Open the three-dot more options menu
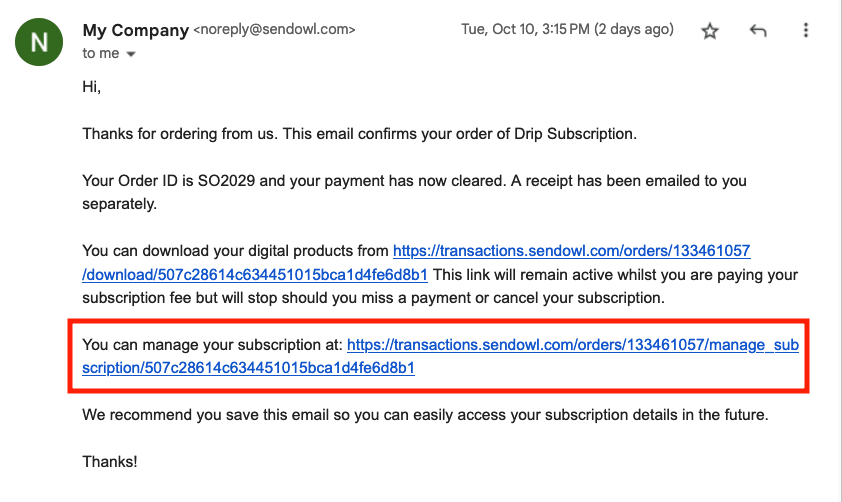This screenshot has width=842, height=502. [x=806, y=31]
